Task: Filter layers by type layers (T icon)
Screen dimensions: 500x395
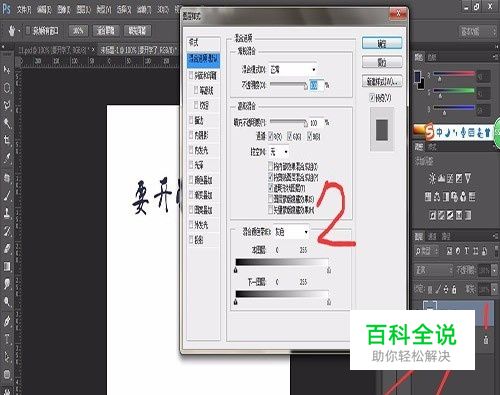Action: 466,251
